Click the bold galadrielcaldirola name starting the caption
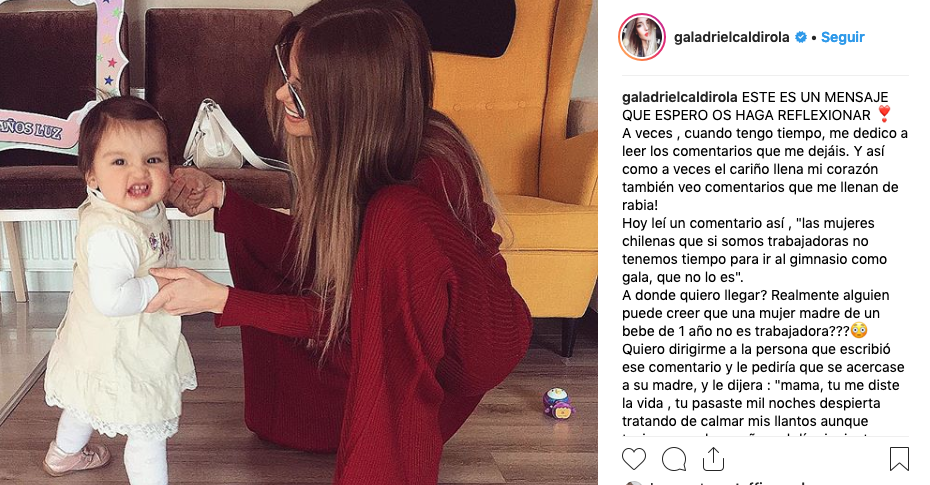930x485 pixels. pyautogui.click(x=680, y=97)
